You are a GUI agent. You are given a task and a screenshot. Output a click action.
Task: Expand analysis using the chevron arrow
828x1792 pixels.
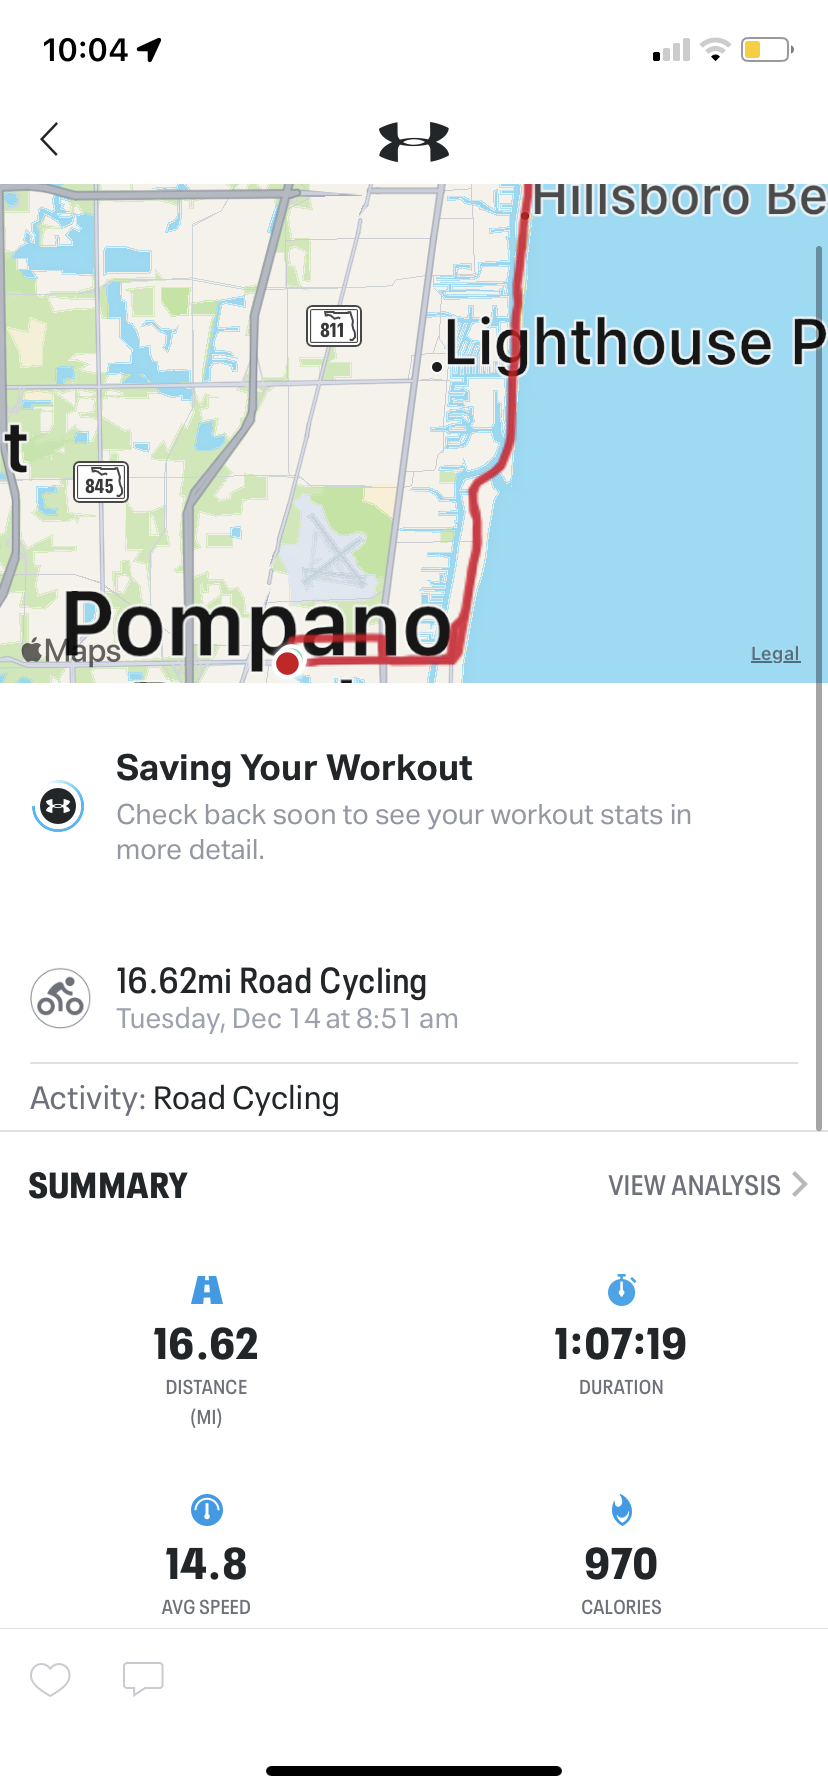click(x=800, y=1185)
